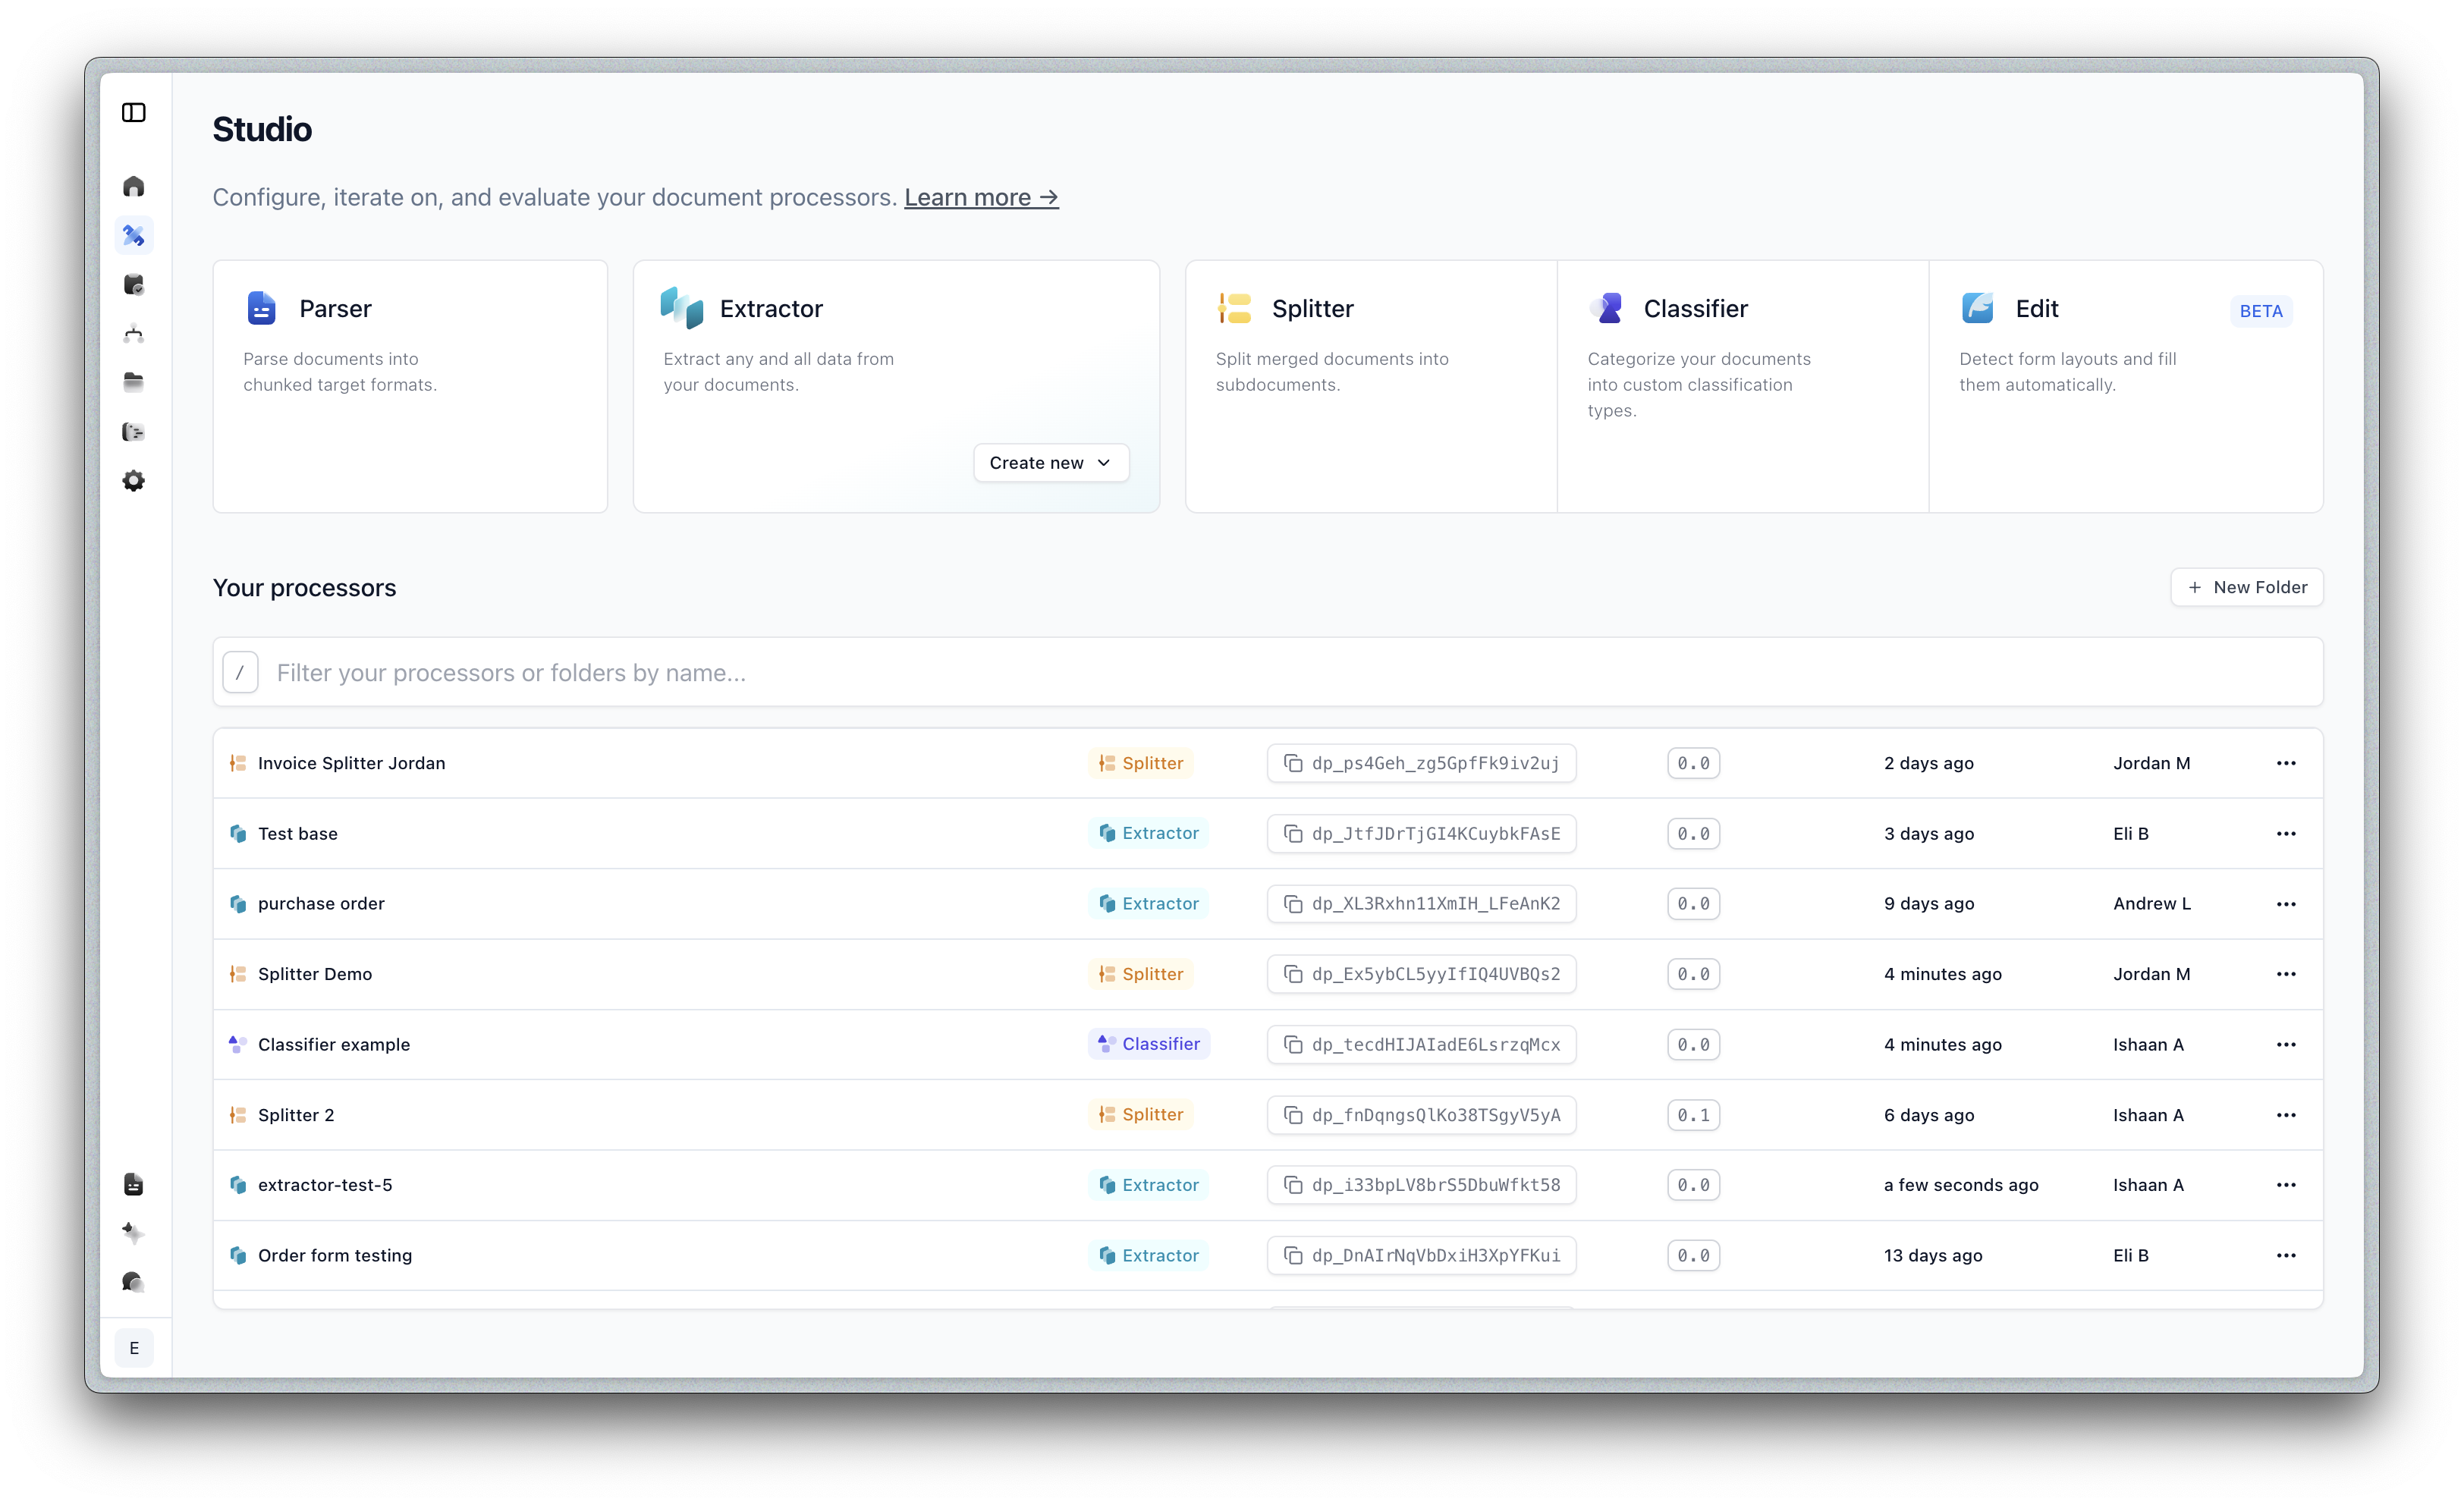Copy ID of Invoice Splitter Jordan processor
This screenshot has height=1505, width=2464.
tap(1293, 763)
